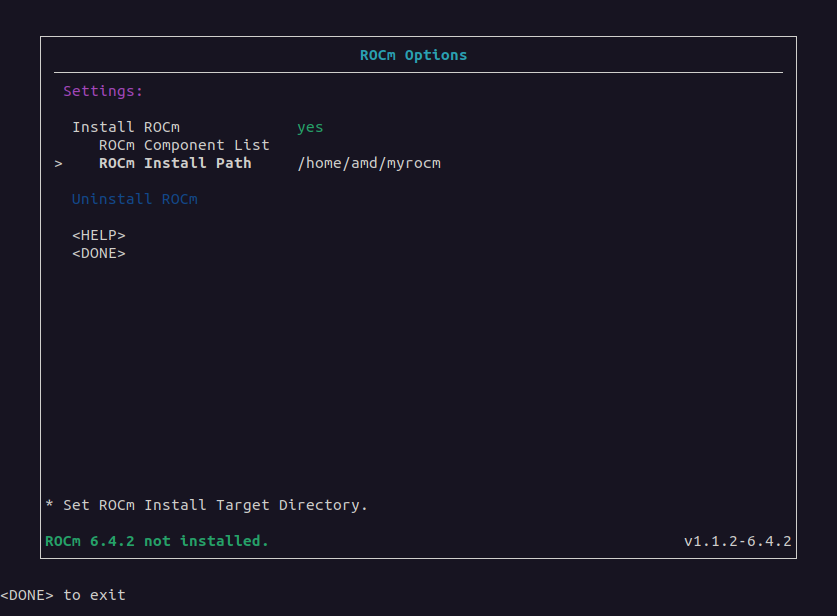Edit the /home/amd/myrocm path field

coord(369,163)
